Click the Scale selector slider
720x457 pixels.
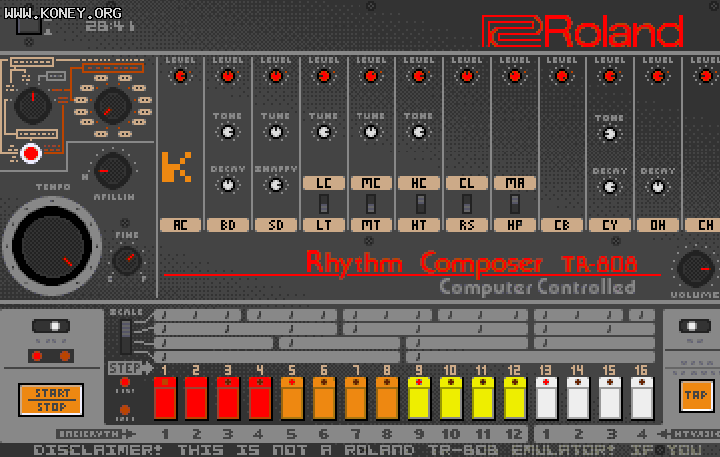pos(125,337)
